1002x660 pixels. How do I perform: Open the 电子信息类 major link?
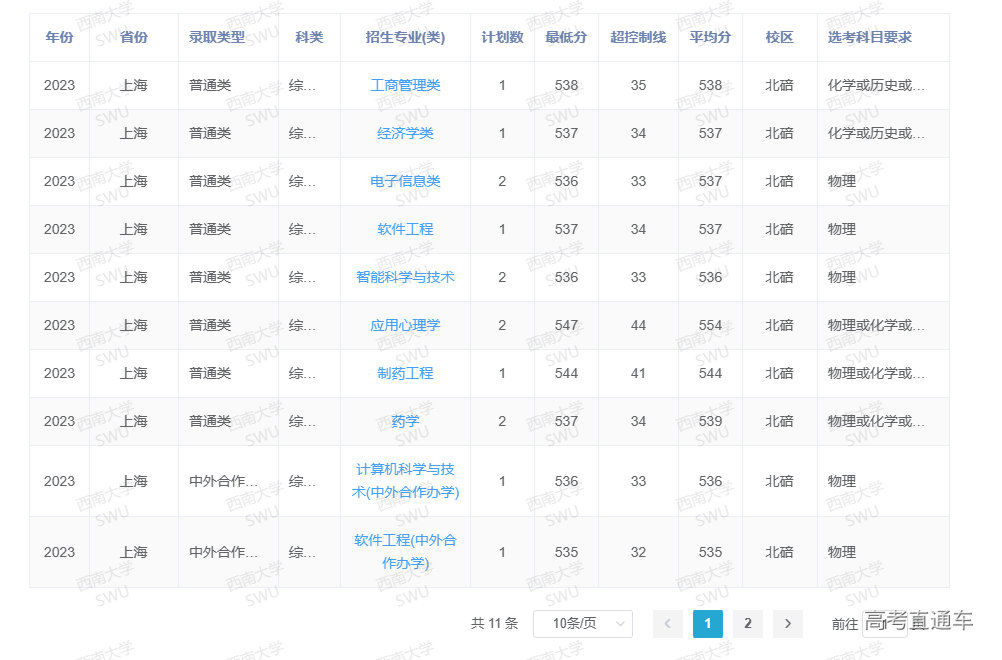(405, 182)
